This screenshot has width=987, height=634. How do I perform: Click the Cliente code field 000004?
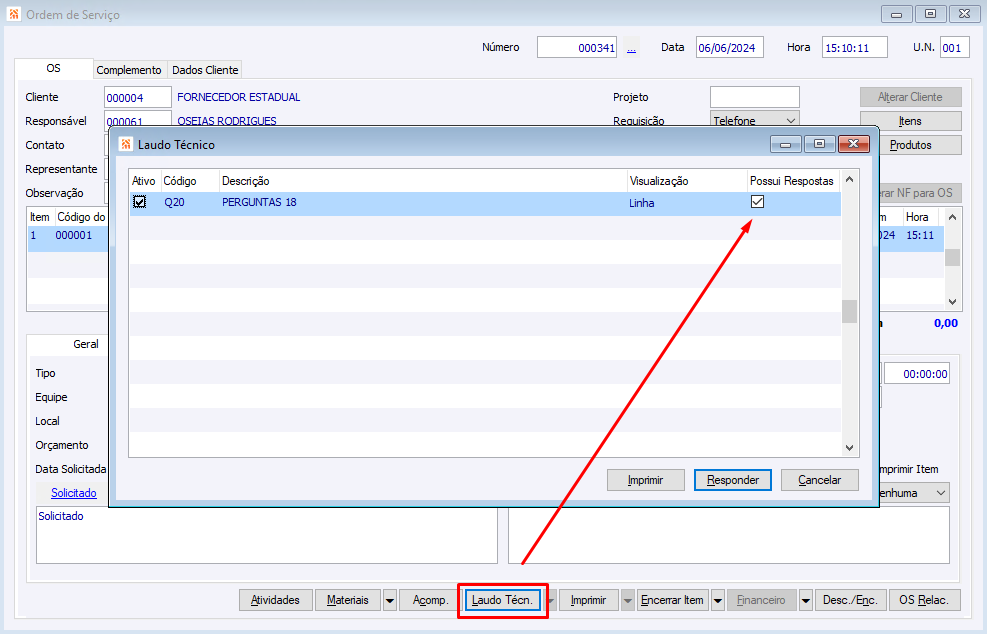click(x=137, y=97)
